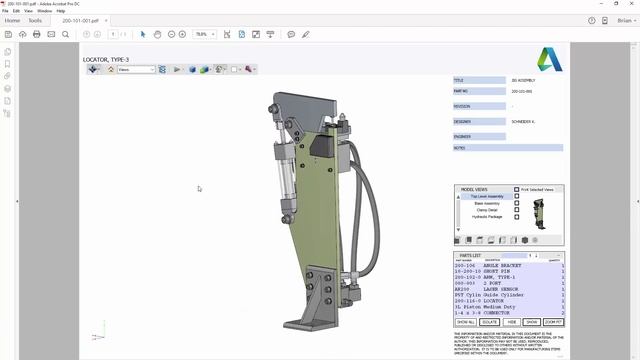Activate the hand pan tool

pos(157,34)
